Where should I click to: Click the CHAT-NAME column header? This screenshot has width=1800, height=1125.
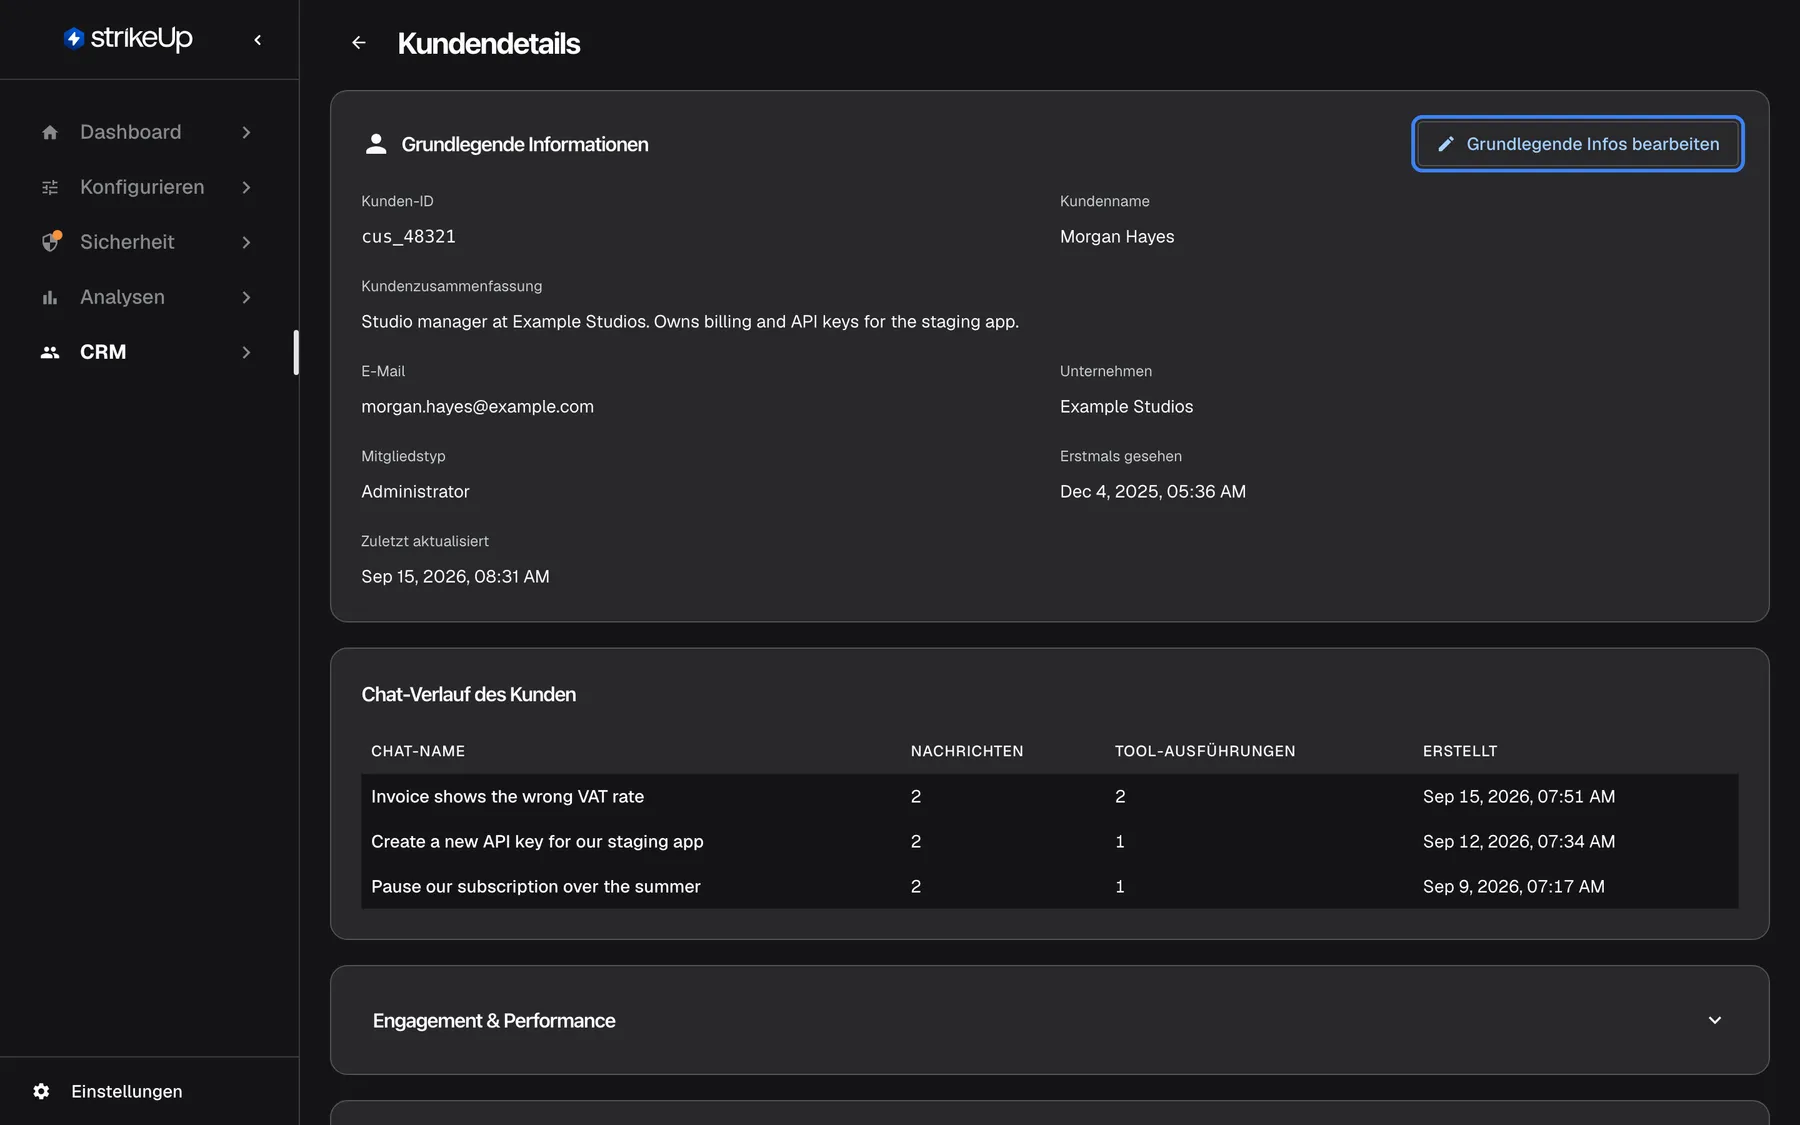point(418,751)
